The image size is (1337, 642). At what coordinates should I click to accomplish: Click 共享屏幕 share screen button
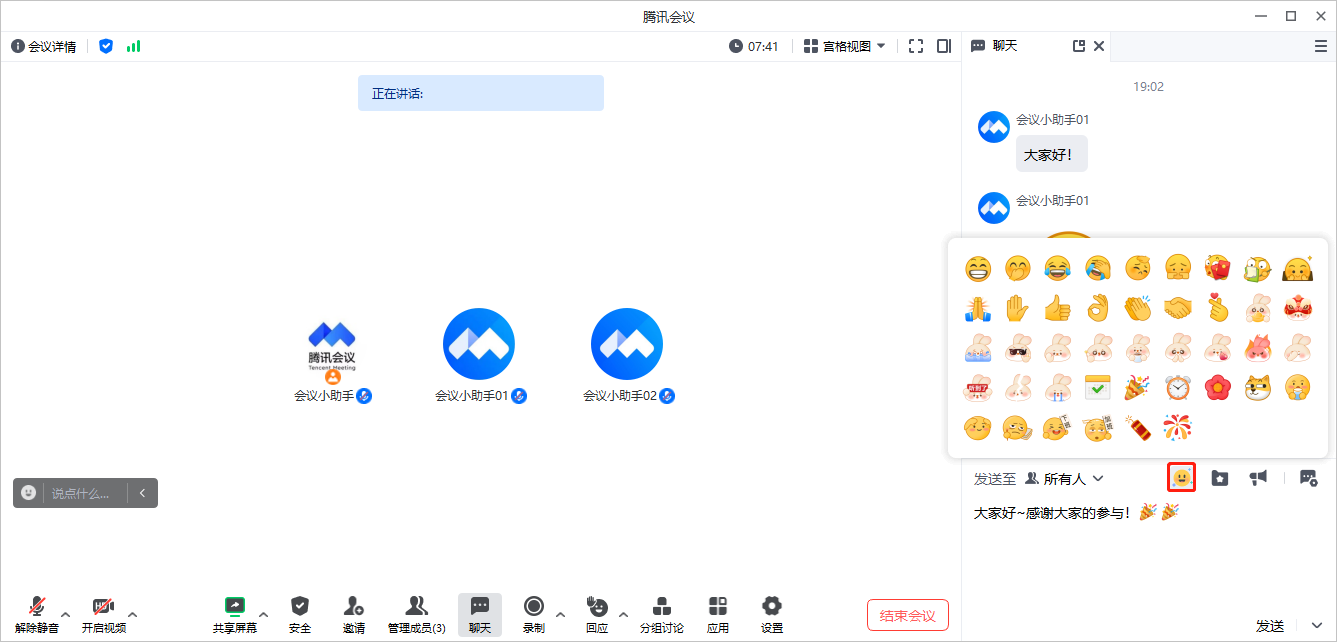point(235,615)
